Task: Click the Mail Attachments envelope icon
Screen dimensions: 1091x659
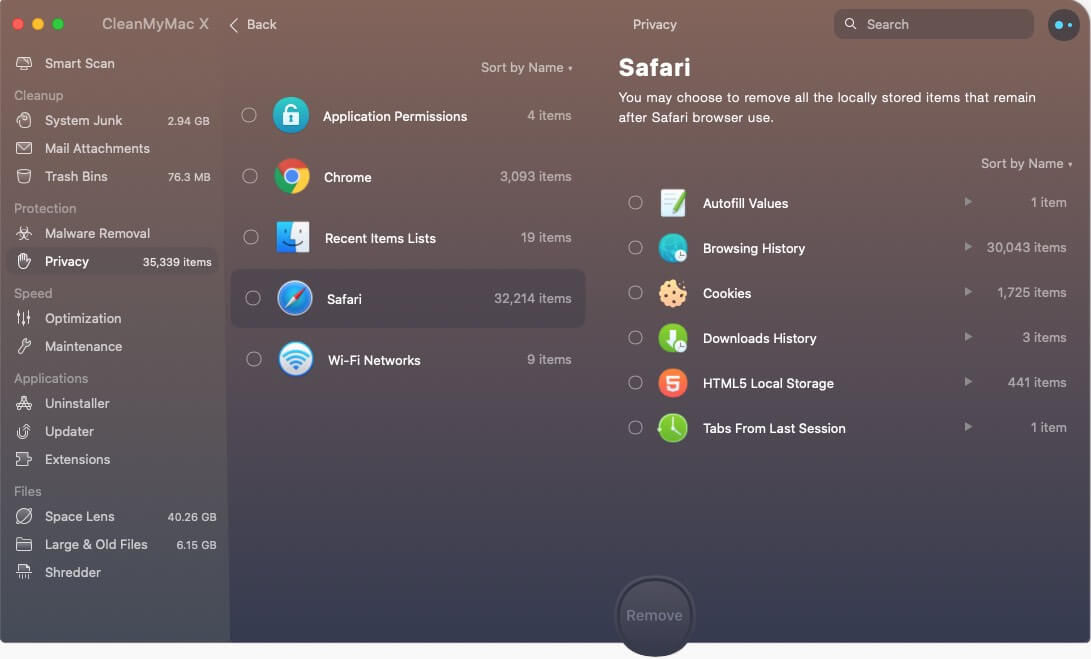Action: click(x=24, y=148)
